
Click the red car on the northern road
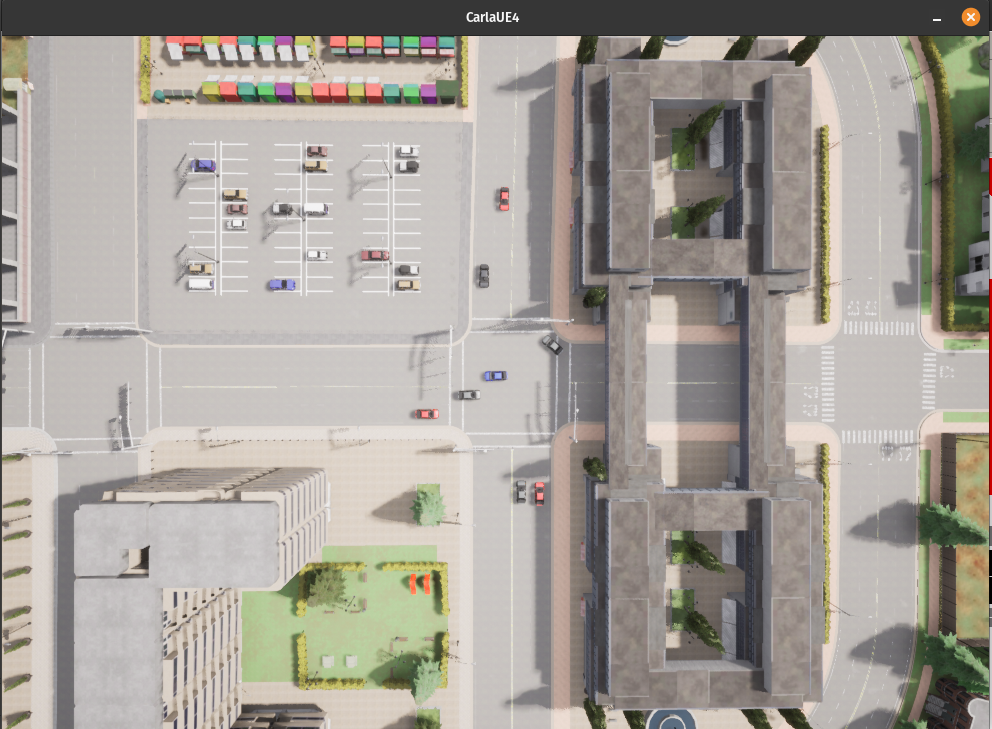point(504,199)
